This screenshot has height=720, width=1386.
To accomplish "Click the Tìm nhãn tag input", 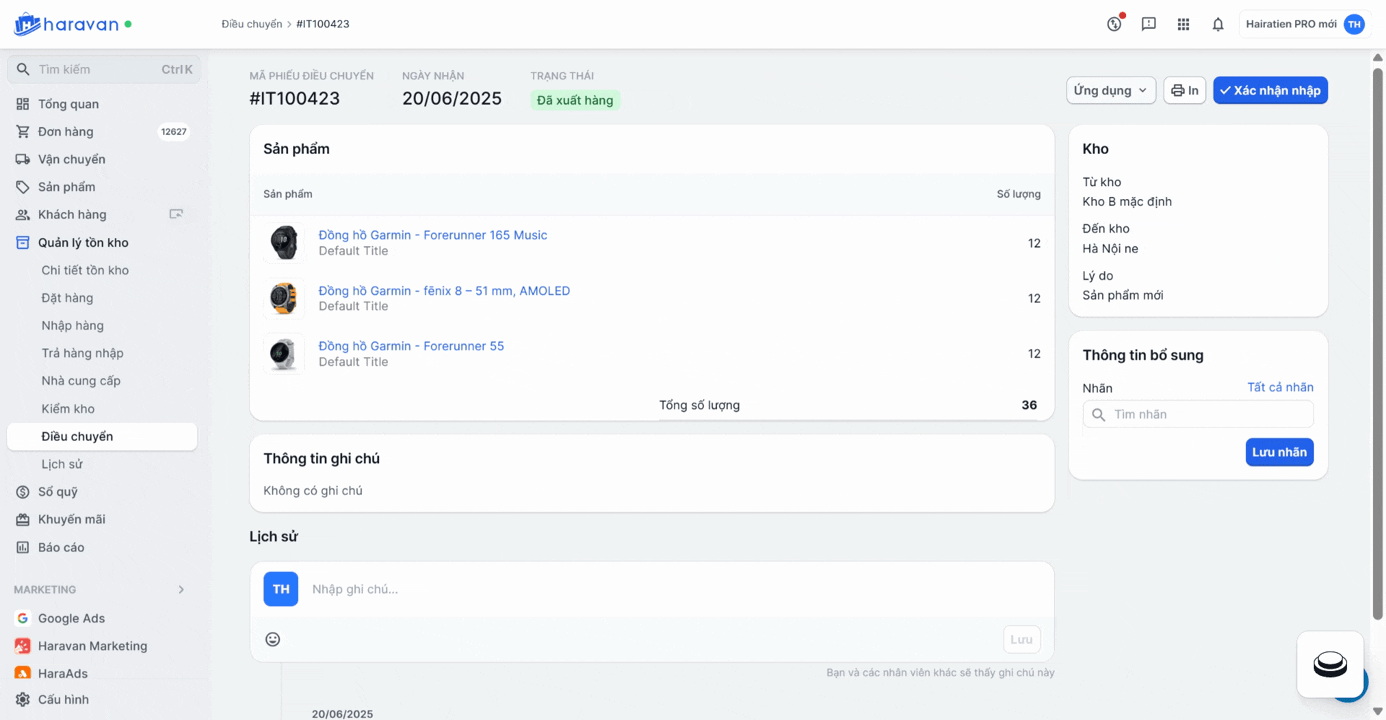I will [1198, 414].
